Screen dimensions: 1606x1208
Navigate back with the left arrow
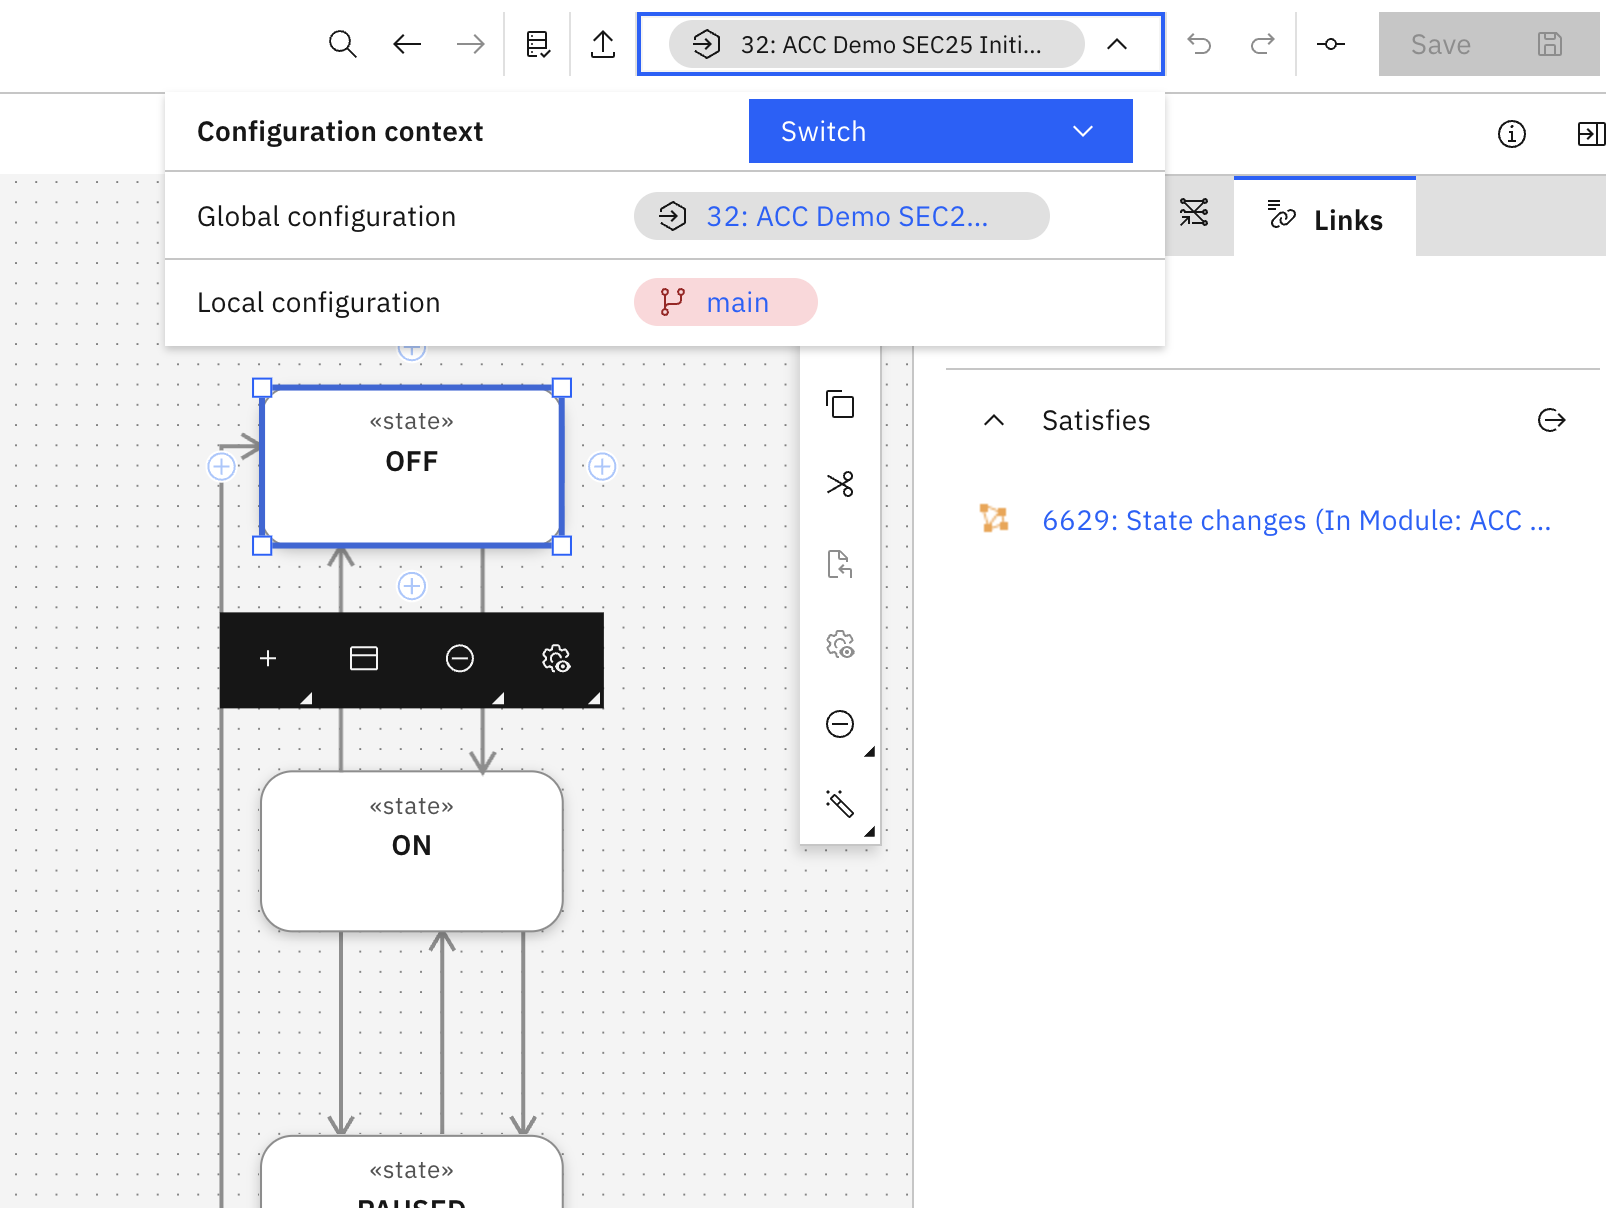click(407, 44)
